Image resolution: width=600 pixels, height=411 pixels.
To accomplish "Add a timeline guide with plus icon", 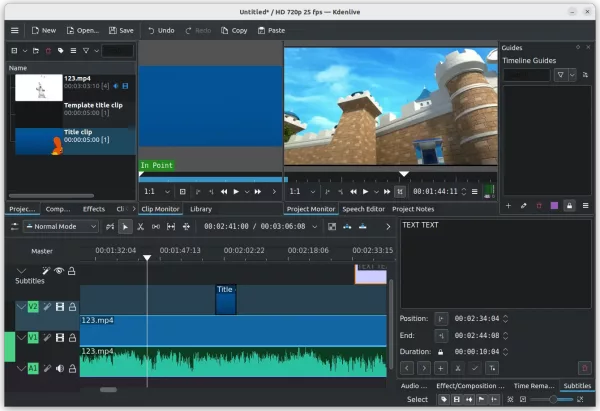I will click(x=508, y=206).
